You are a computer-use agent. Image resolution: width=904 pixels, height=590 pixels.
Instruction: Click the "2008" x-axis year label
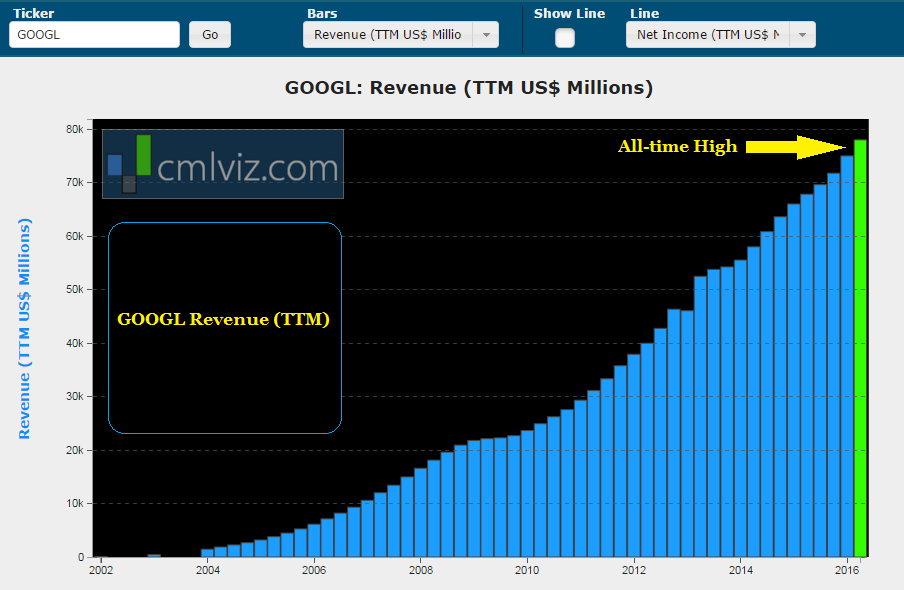(421, 570)
